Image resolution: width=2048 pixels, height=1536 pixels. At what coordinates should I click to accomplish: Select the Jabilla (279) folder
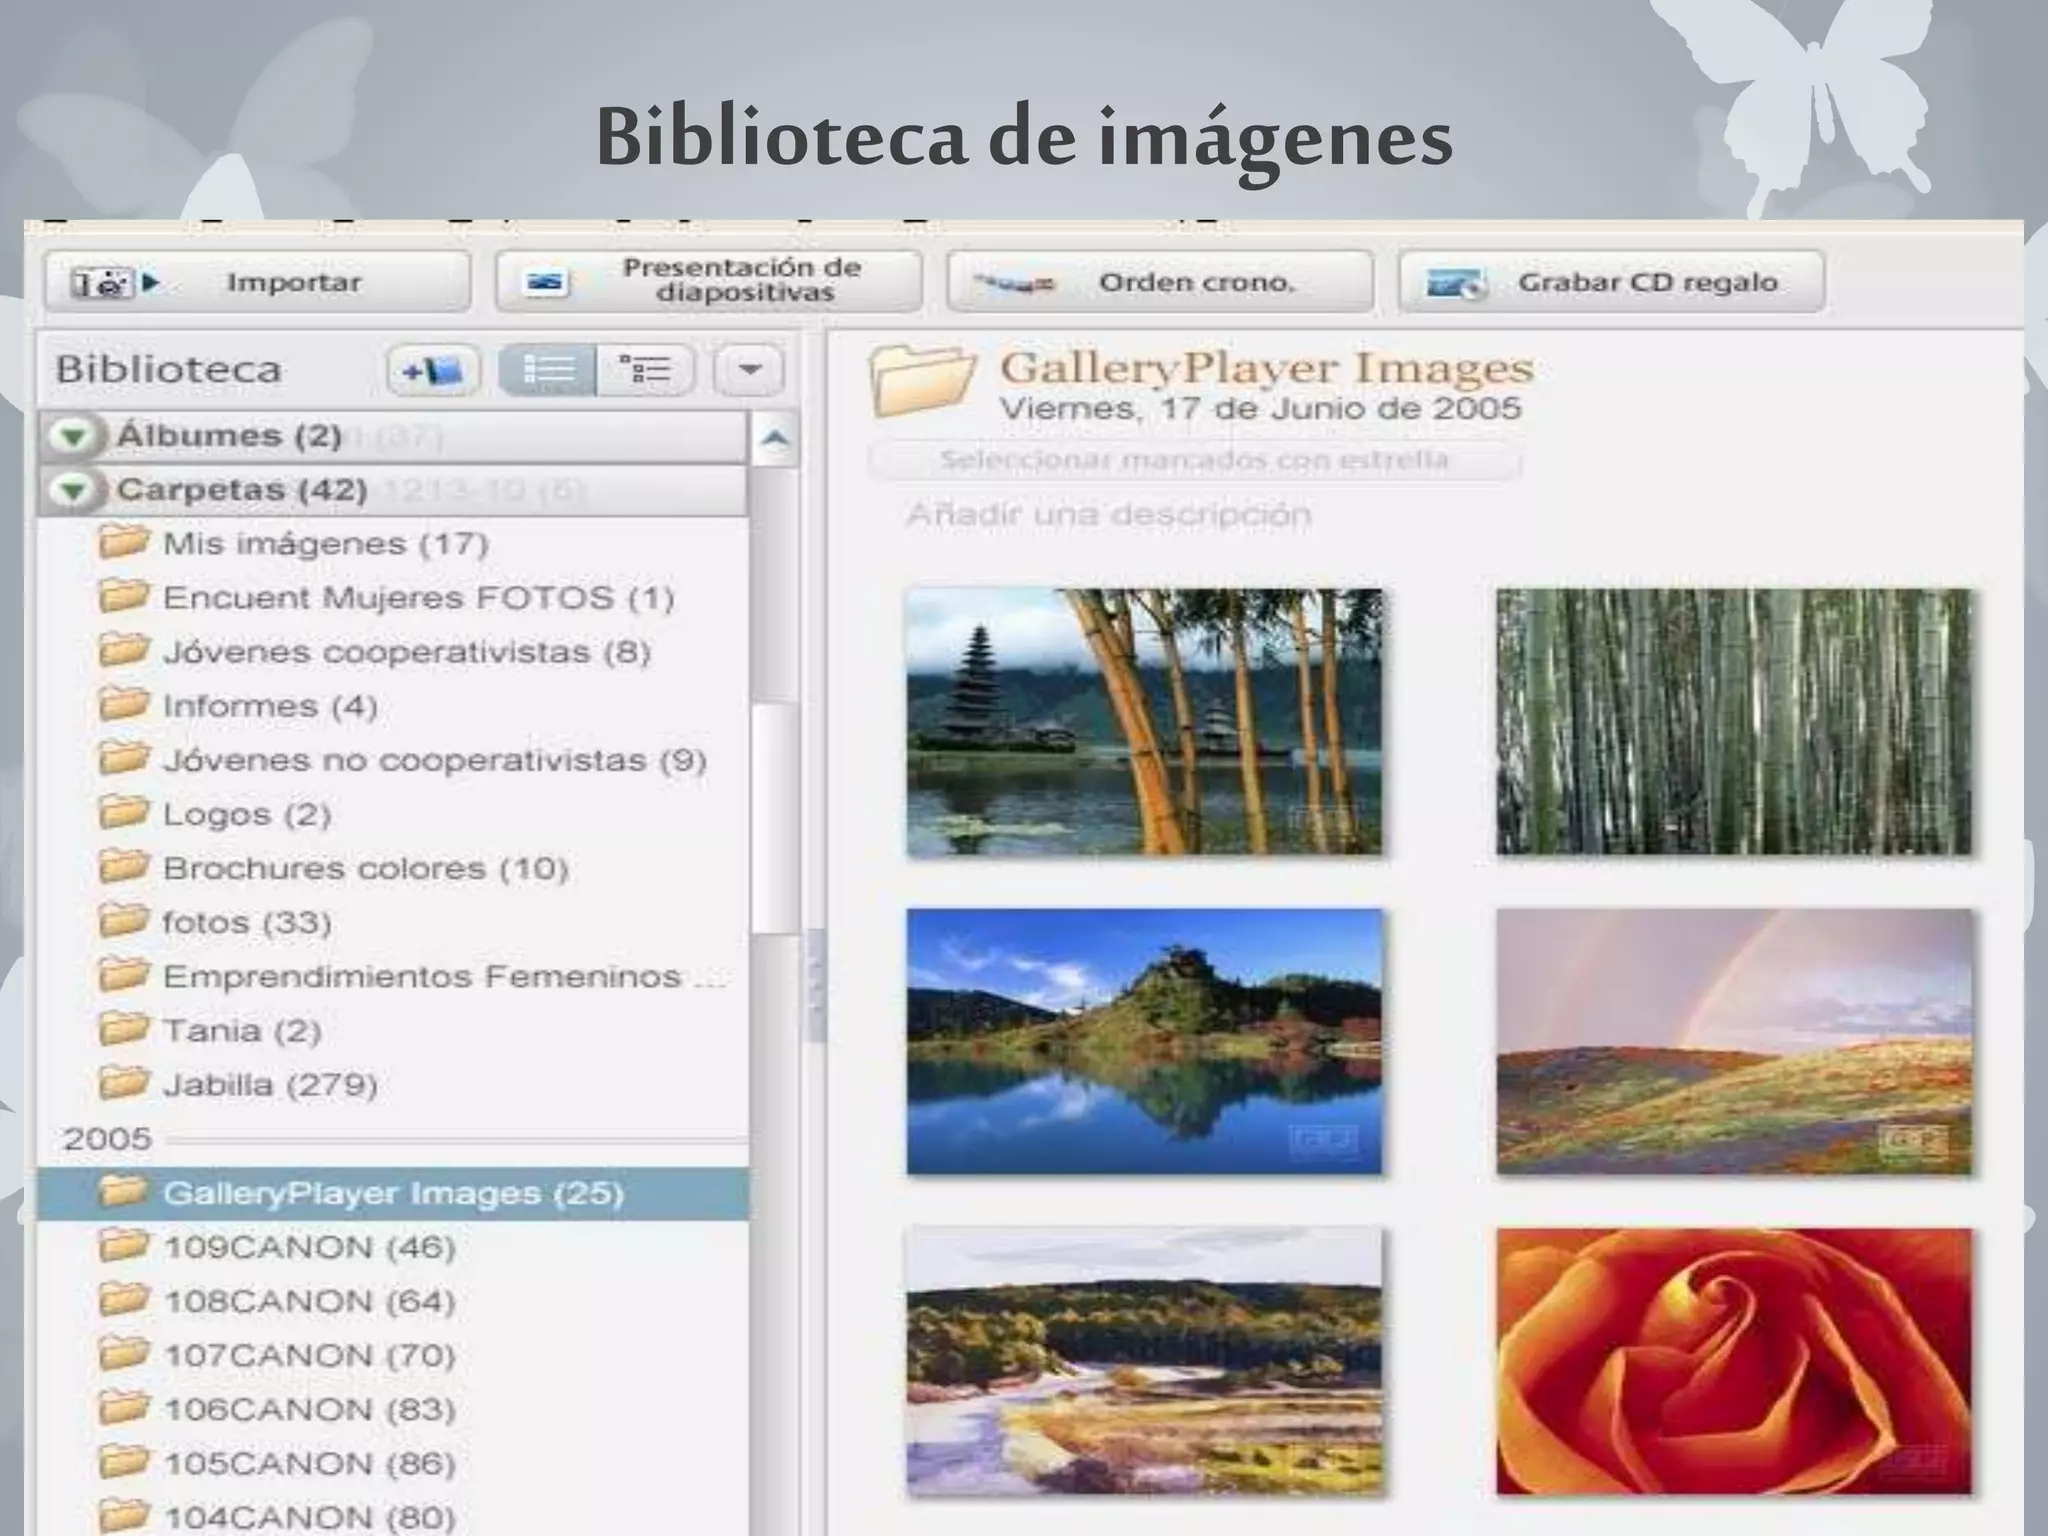(x=393, y=1084)
